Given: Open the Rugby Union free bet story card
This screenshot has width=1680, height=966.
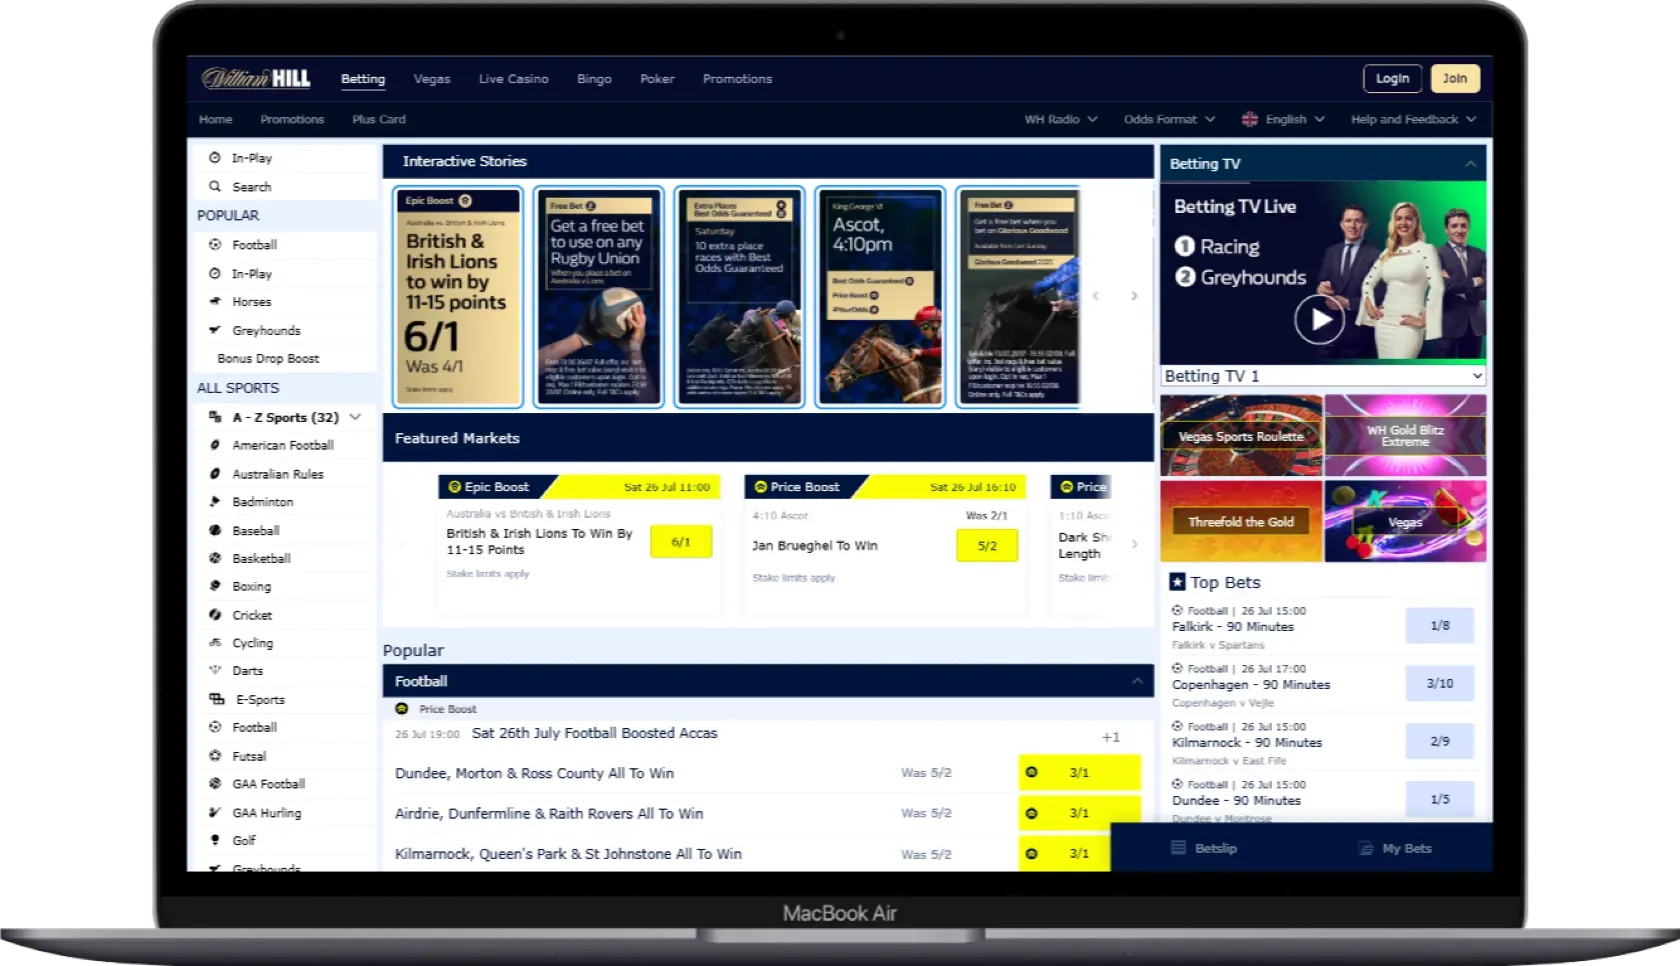Looking at the screenshot, I should (598, 297).
